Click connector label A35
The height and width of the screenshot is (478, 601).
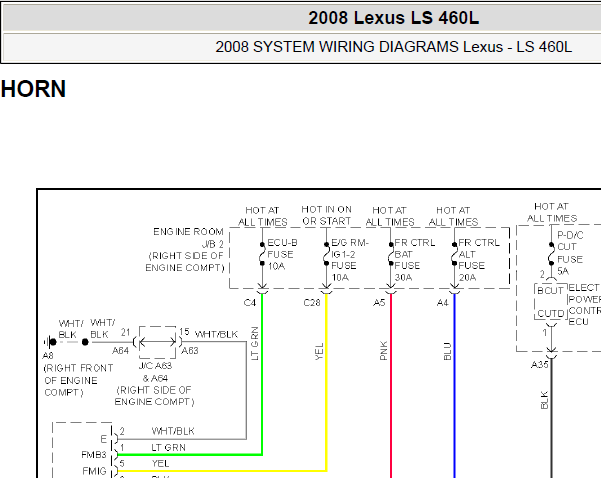click(x=539, y=365)
